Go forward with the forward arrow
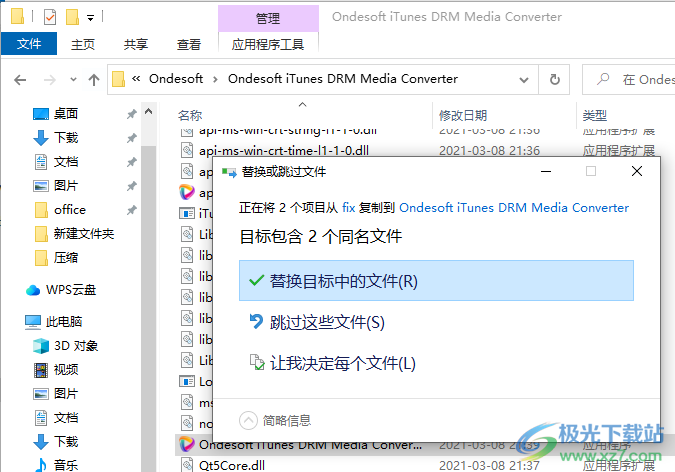The image size is (675, 472). point(50,80)
